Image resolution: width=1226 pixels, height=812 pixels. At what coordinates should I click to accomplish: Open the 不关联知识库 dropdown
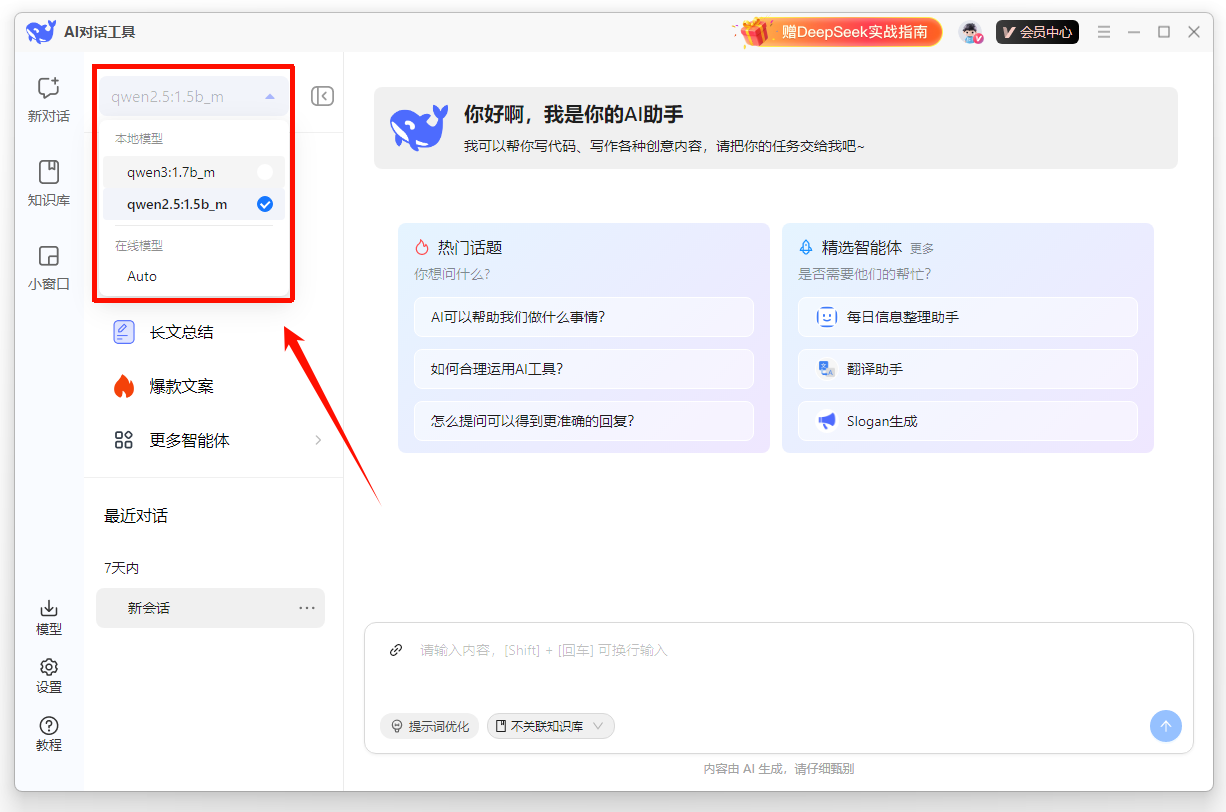(x=550, y=726)
